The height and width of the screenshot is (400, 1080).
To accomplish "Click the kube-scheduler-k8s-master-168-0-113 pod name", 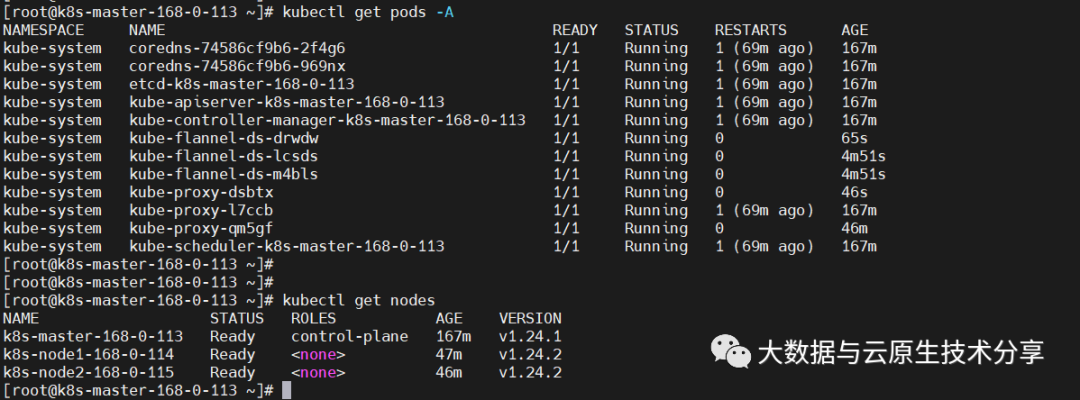I will tap(286, 246).
